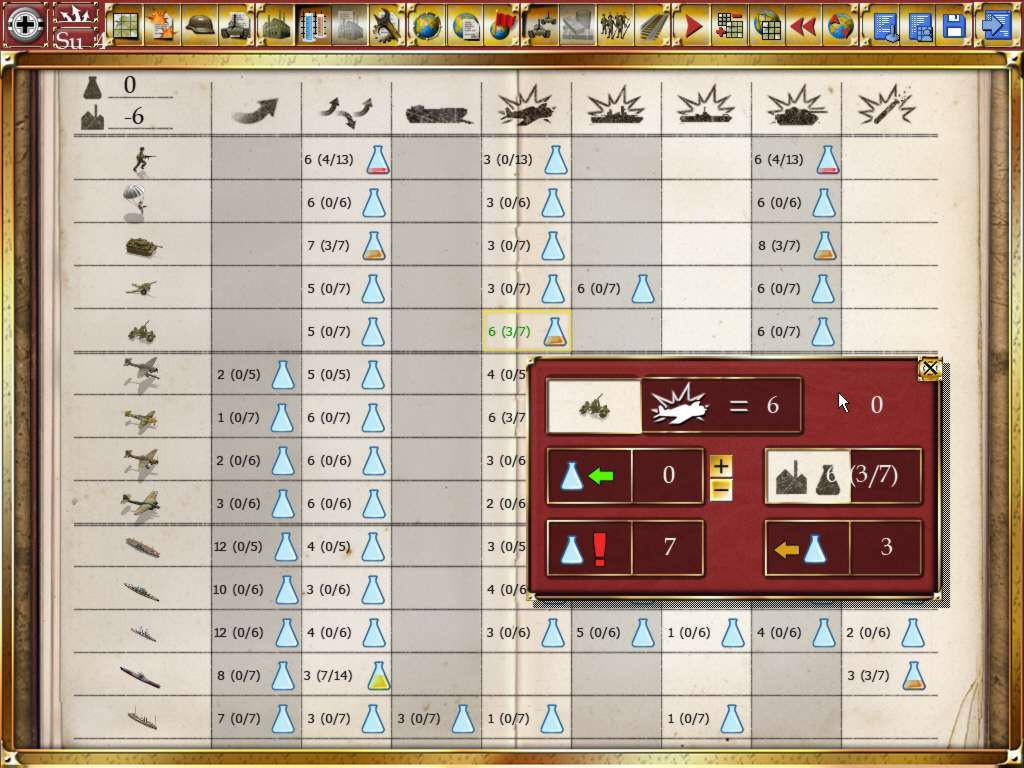The height and width of the screenshot is (768, 1024).
Task: Click flask beside 3 (0/7) in transport row third column
Action: (x=463, y=718)
